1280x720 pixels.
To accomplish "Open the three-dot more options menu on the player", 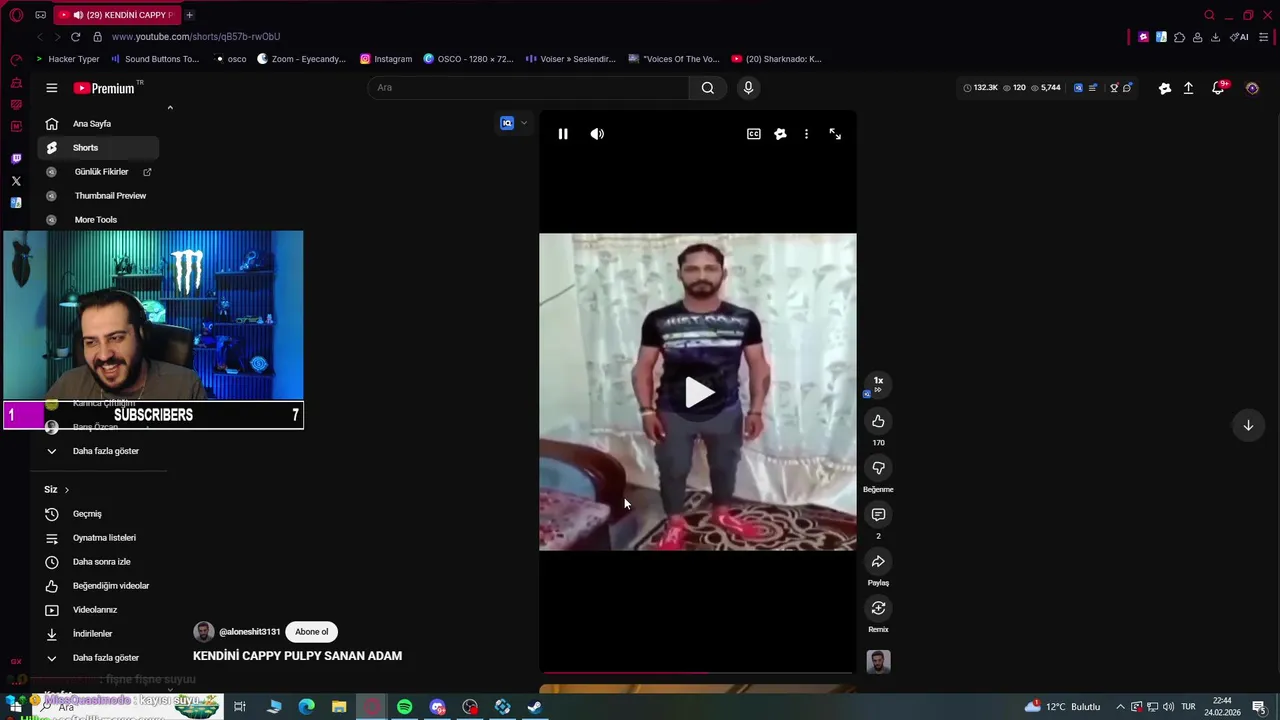I will 806,134.
